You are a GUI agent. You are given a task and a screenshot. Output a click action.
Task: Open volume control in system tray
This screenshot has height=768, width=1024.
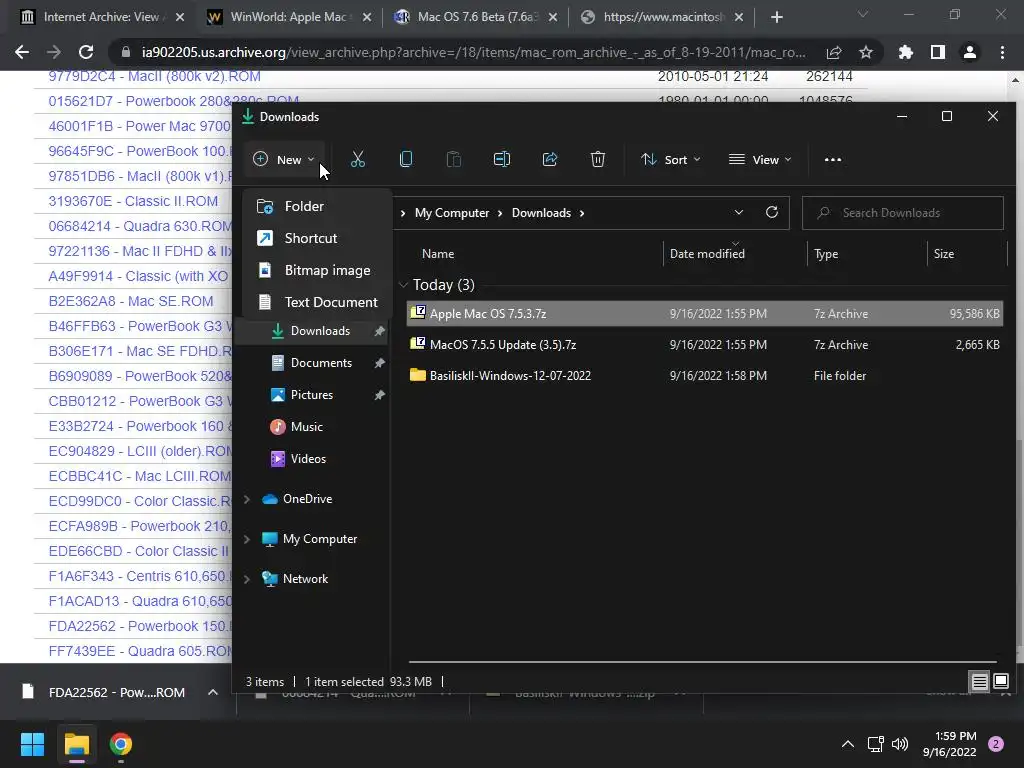point(900,744)
